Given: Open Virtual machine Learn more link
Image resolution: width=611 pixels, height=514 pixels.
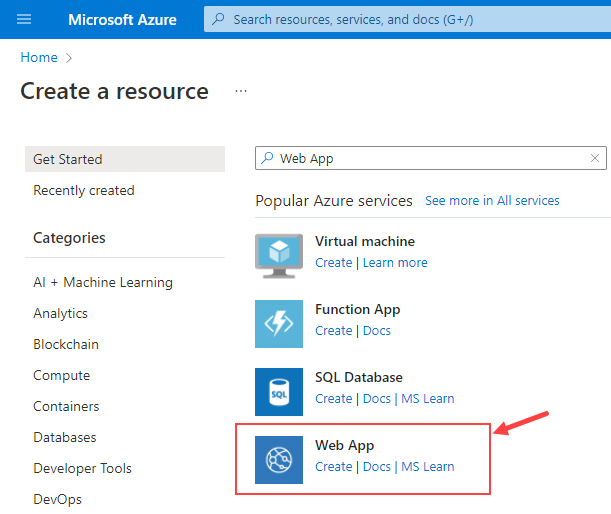Looking at the screenshot, I should pyautogui.click(x=395, y=263).
